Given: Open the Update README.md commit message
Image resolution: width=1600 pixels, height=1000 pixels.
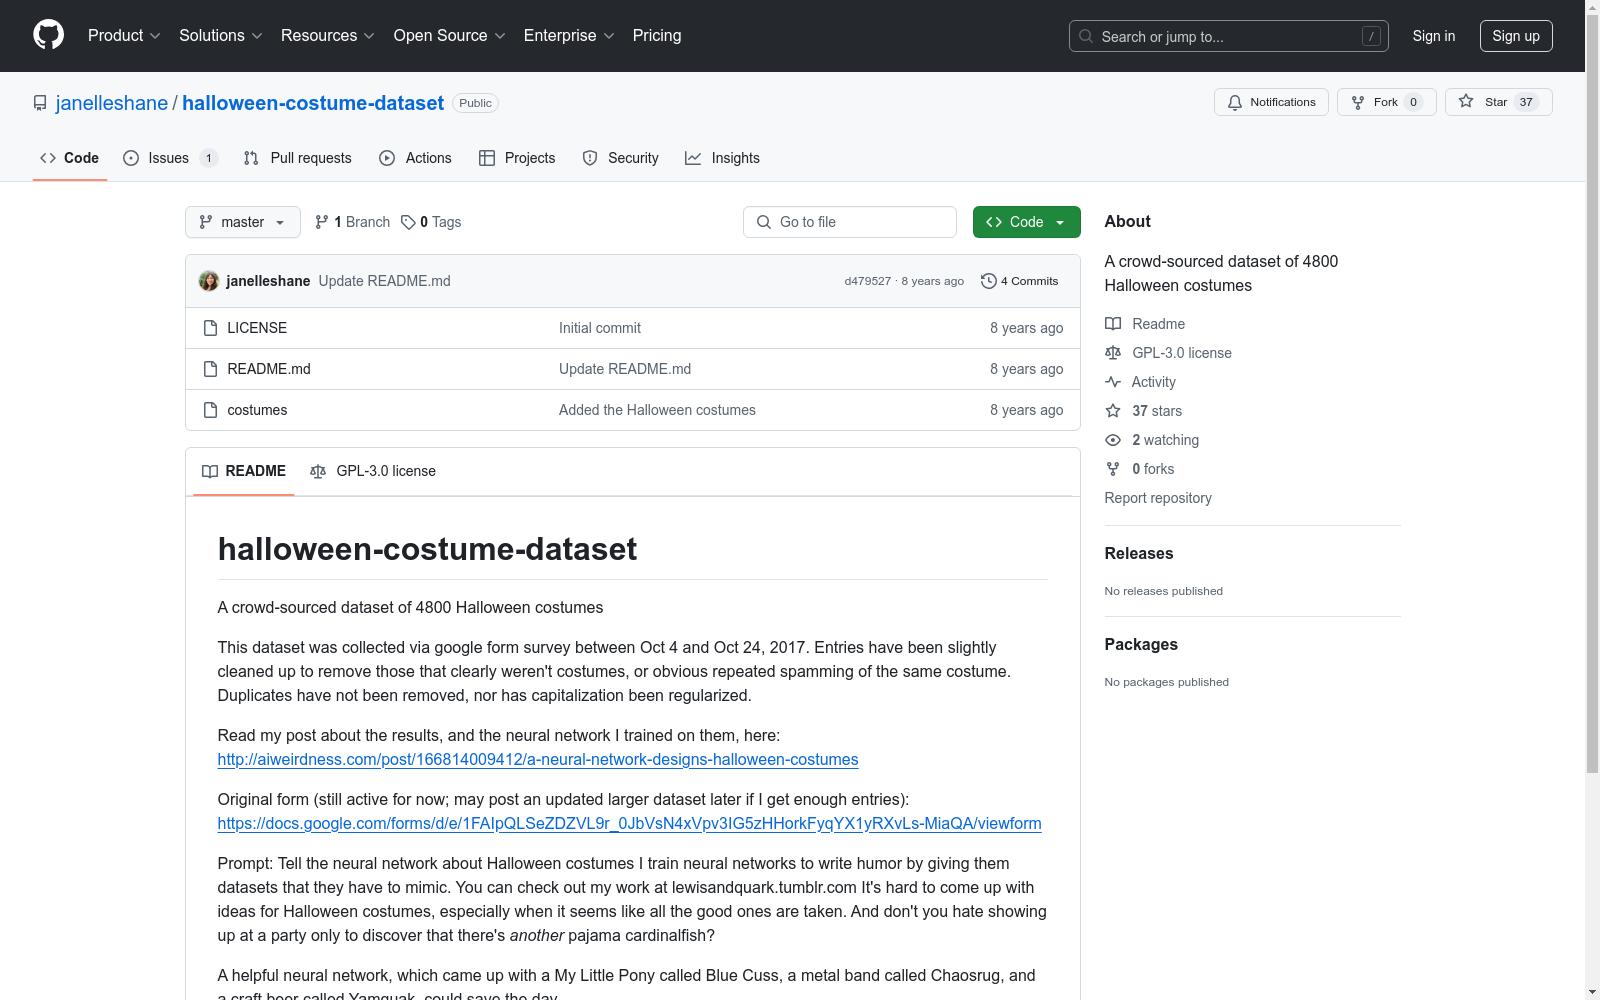Looking at the screenshot, I should 385,281.
